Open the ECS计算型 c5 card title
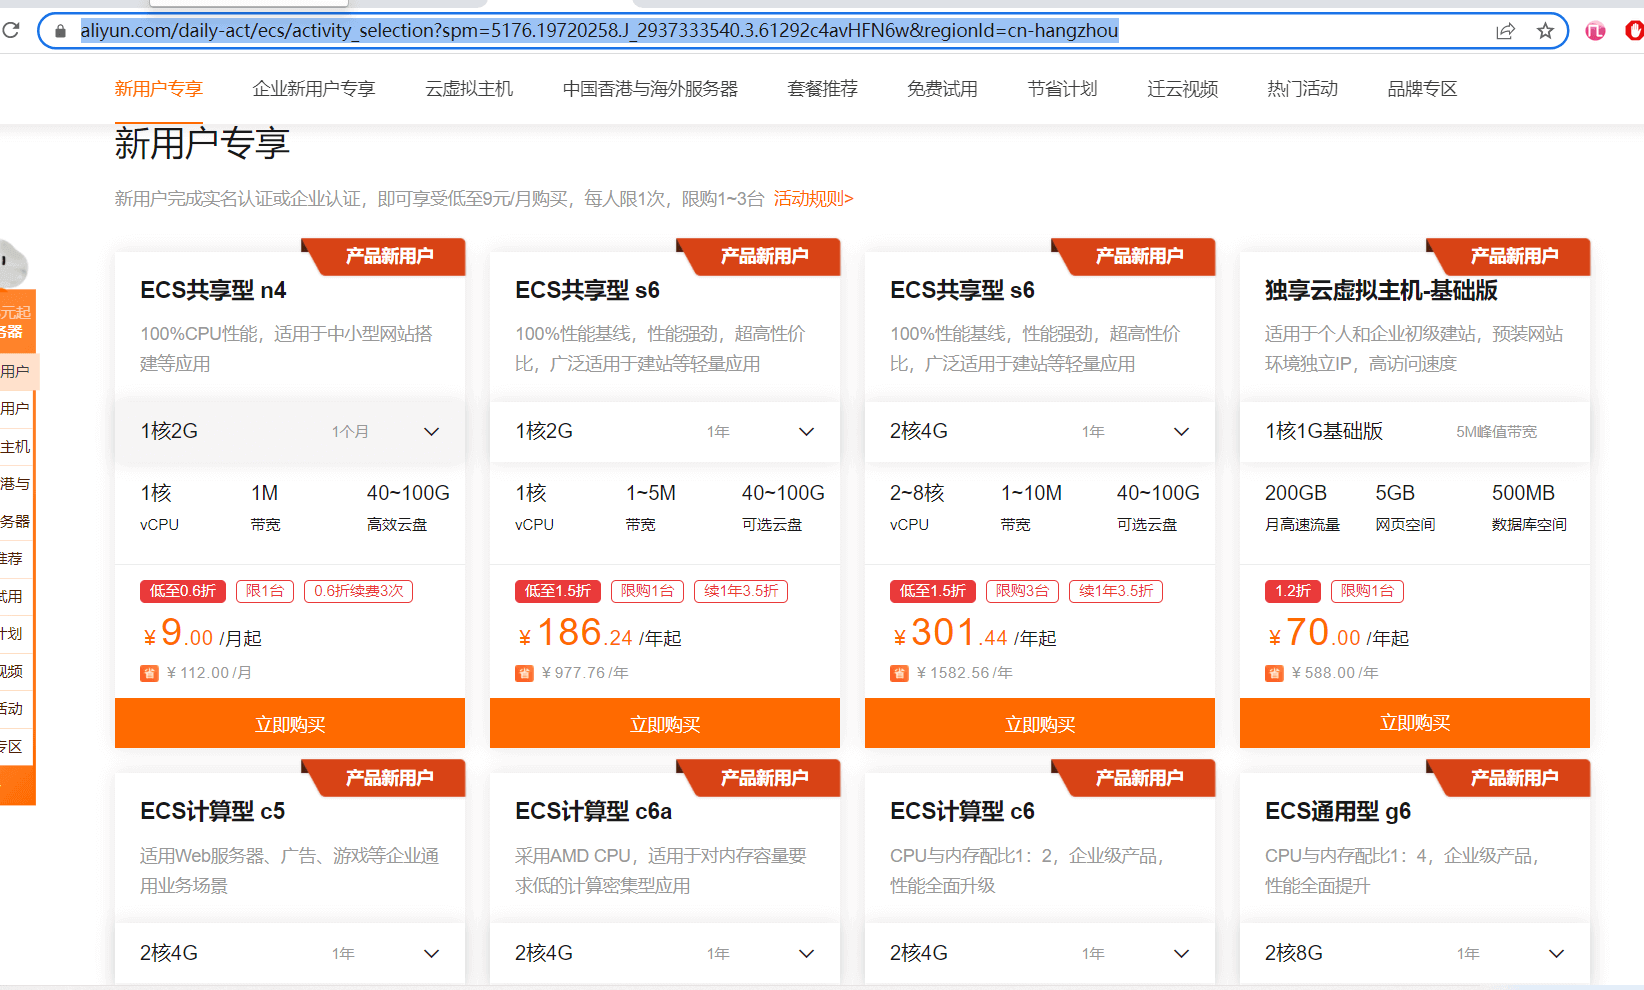 (213, 811)
